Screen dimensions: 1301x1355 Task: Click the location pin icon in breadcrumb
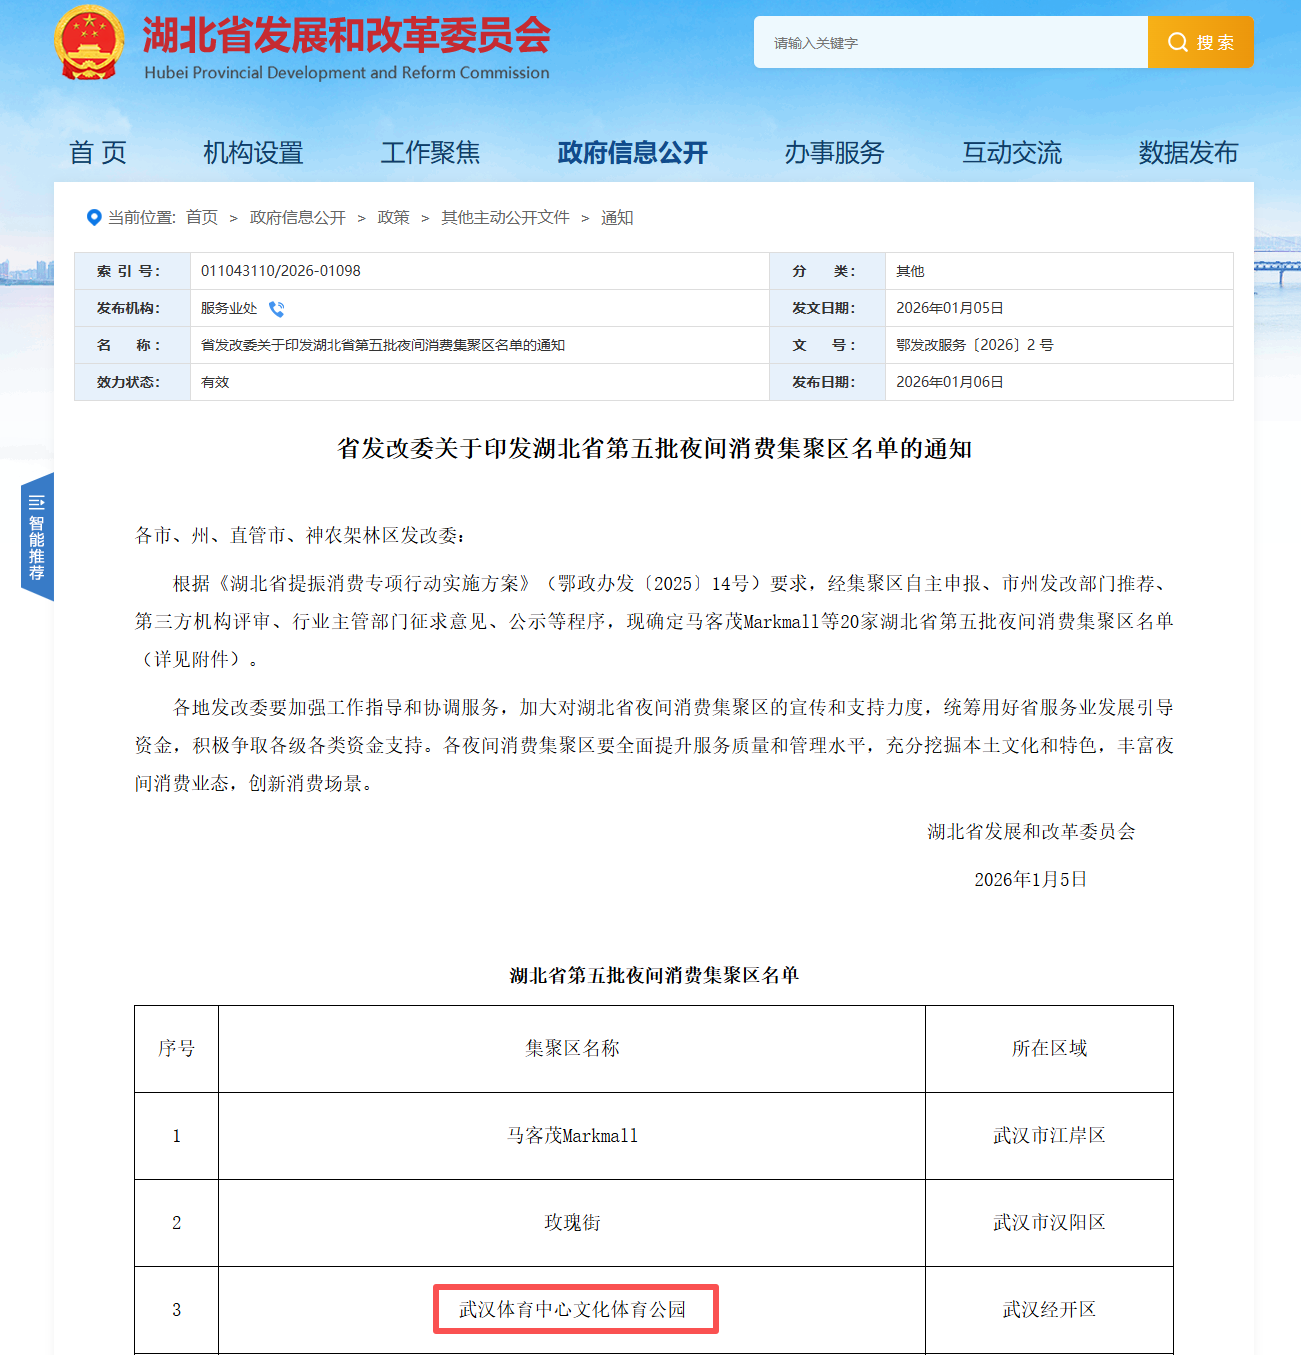tap(94, 217)
